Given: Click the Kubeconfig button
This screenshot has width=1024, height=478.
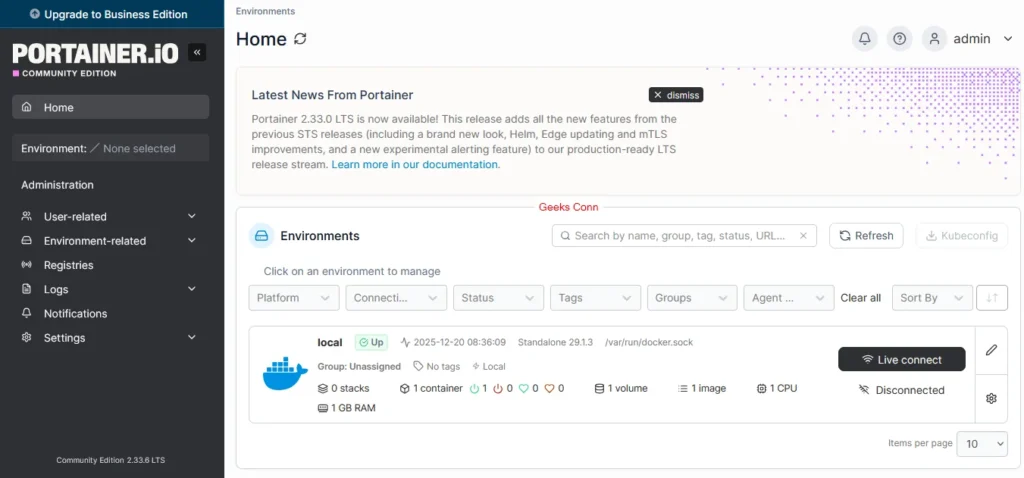Looking at the screenshot, I should coord(962,236).
